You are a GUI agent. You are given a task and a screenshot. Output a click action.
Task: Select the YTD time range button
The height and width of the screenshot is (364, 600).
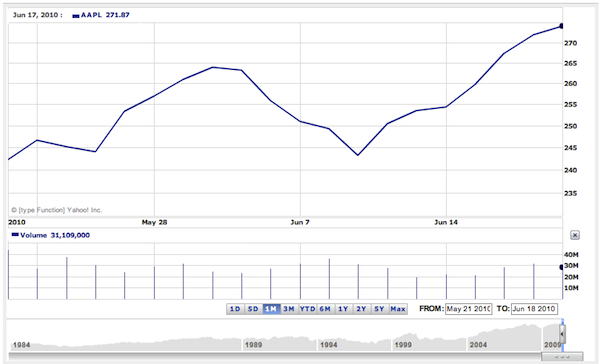point(307,309)
